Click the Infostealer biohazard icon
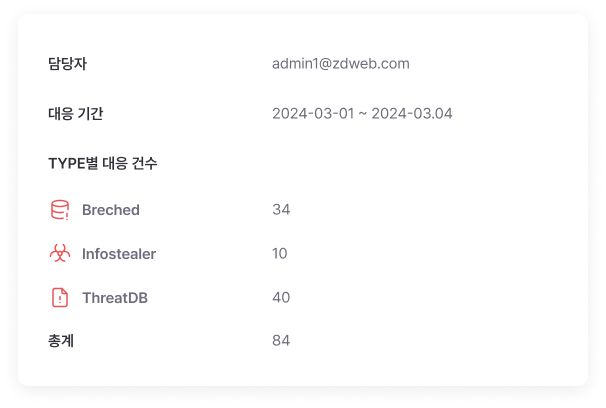Viewport: 606px width, 408px height. [60, 254]
